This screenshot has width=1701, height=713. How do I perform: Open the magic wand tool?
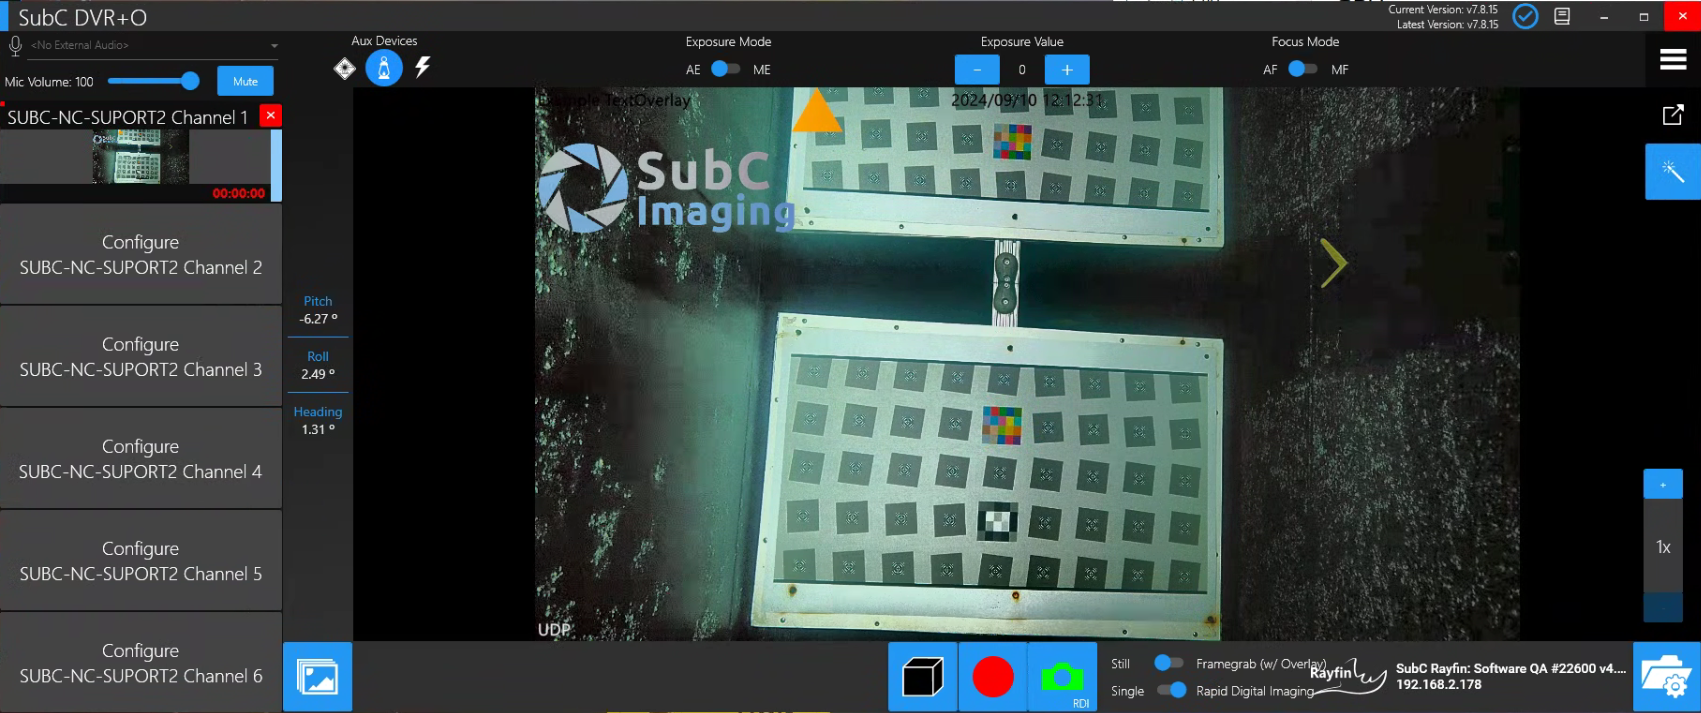coord(1672,172)
